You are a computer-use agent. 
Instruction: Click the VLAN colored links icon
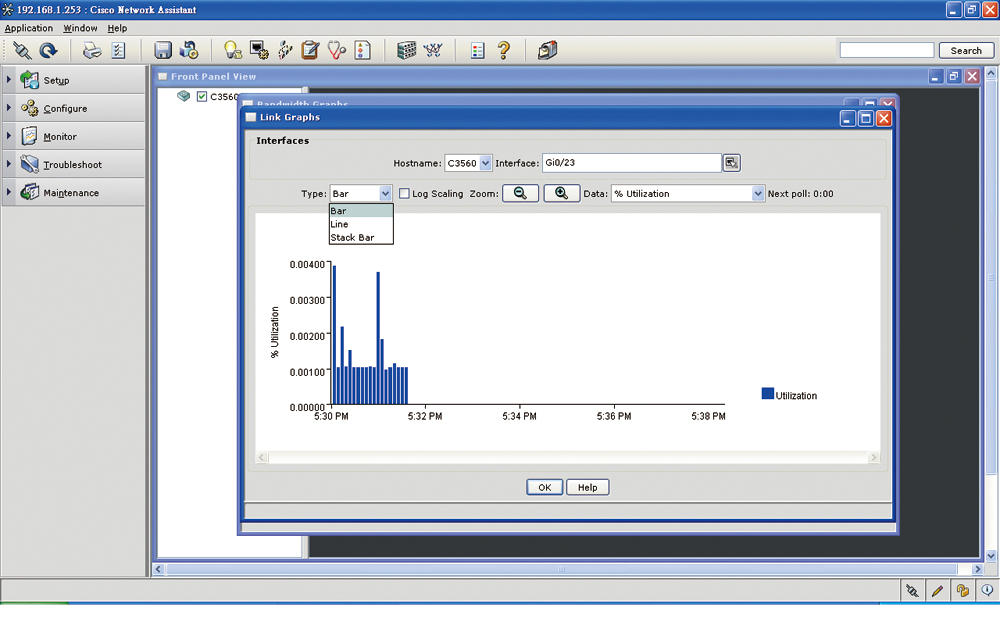(285, 50)
